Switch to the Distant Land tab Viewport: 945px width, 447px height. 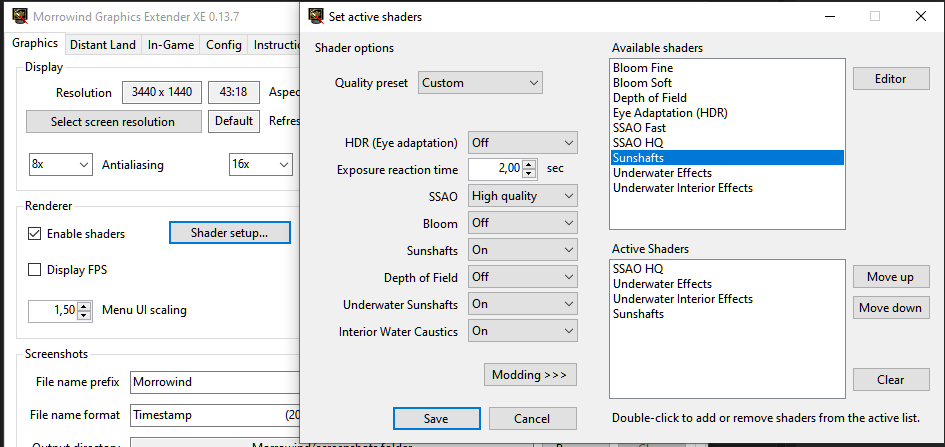click(103, 45)
